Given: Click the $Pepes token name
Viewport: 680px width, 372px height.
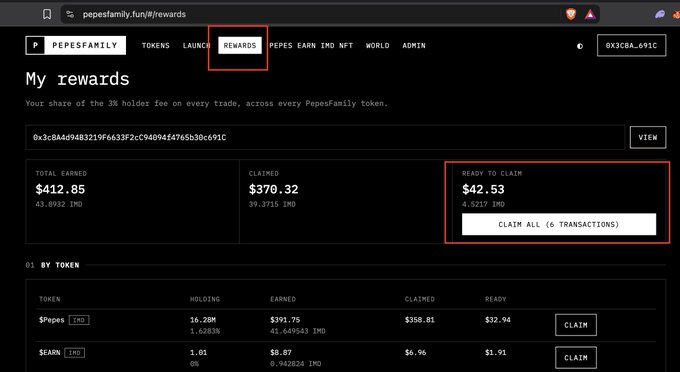Looking at the screenshot, I should [52, 320].
